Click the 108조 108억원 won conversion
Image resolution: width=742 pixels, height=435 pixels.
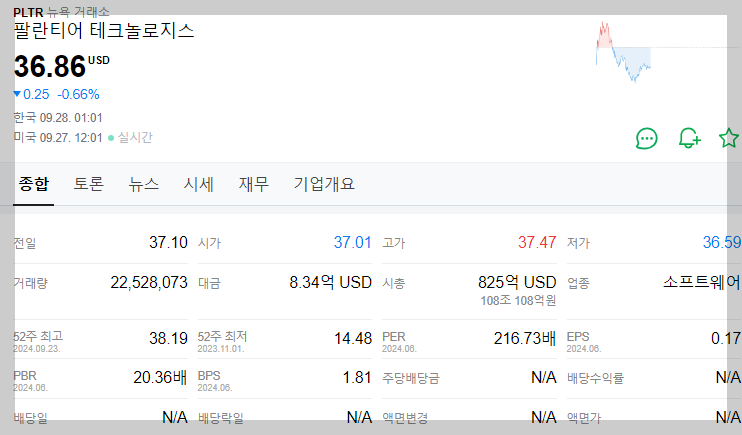coord(518,301)
